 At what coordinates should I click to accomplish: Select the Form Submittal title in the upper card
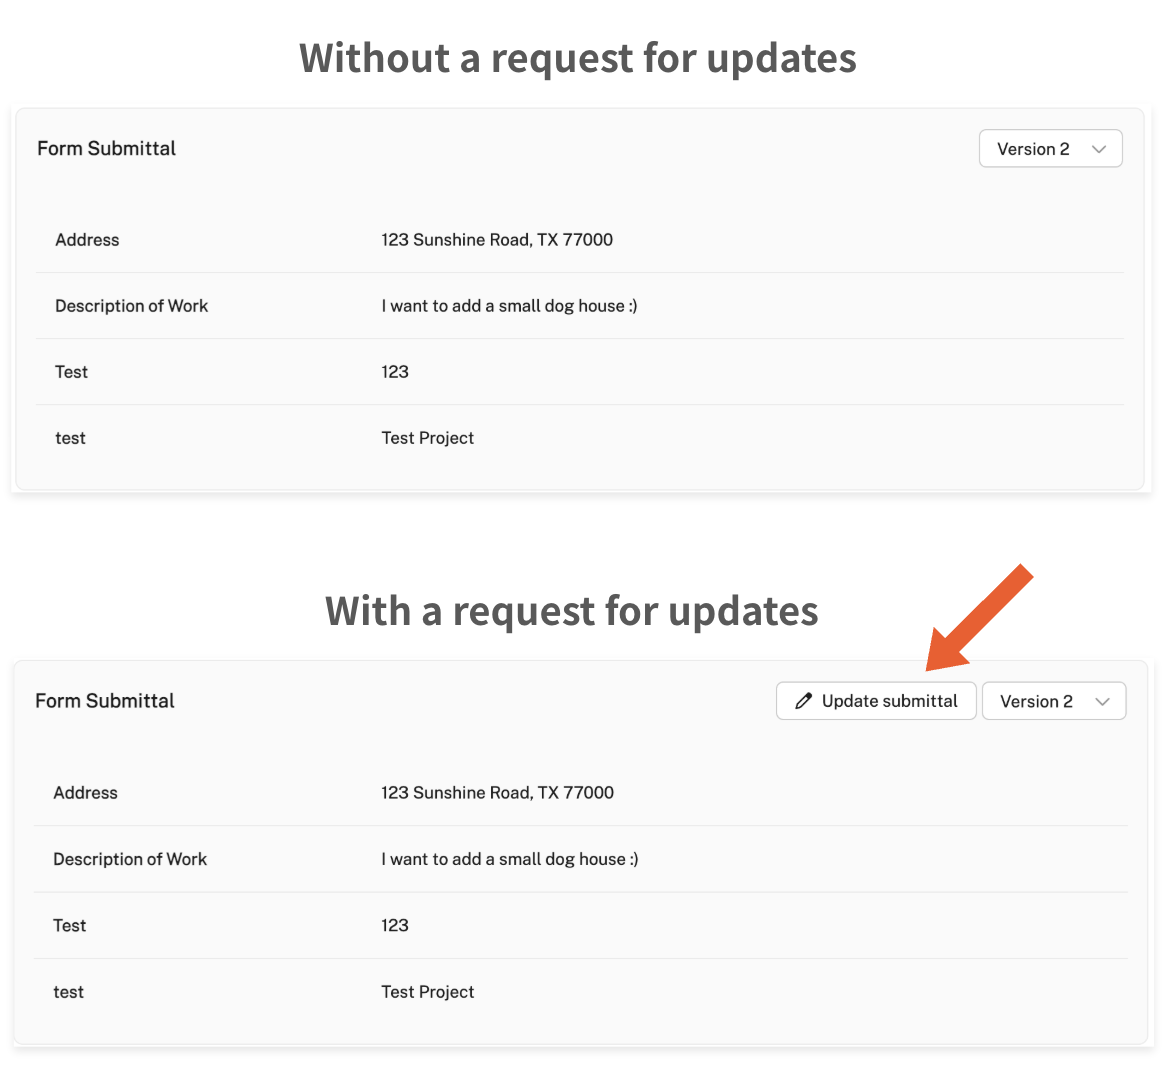coord(106,148)
